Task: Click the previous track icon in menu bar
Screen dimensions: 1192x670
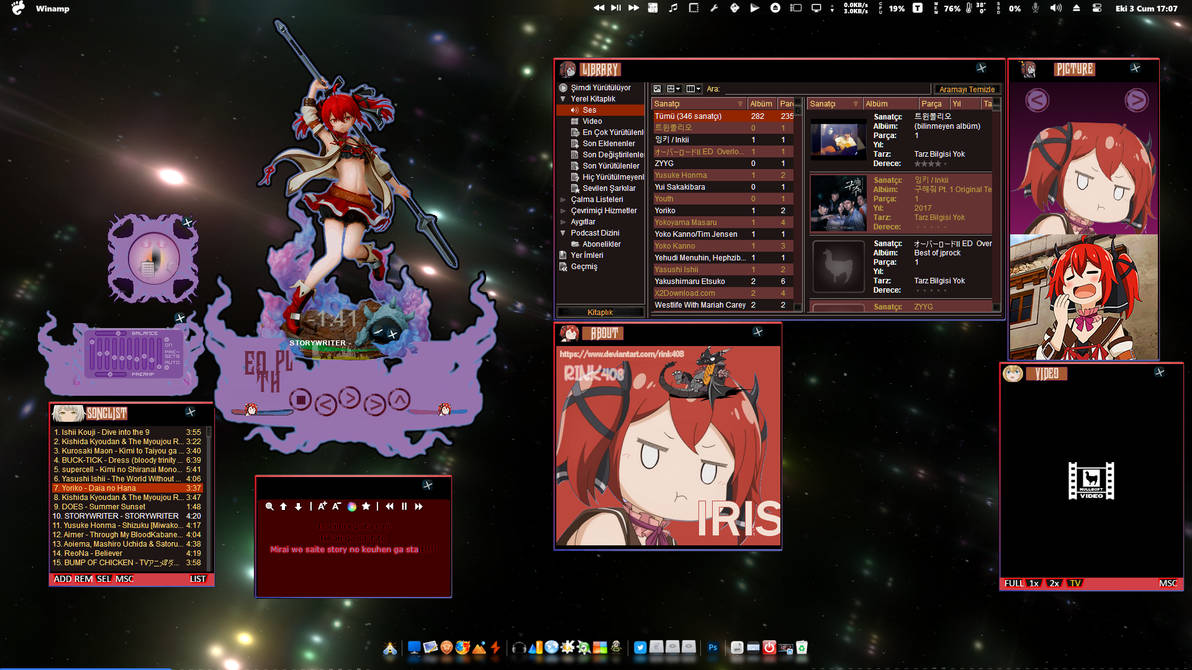Action: [x=599, y=8]
